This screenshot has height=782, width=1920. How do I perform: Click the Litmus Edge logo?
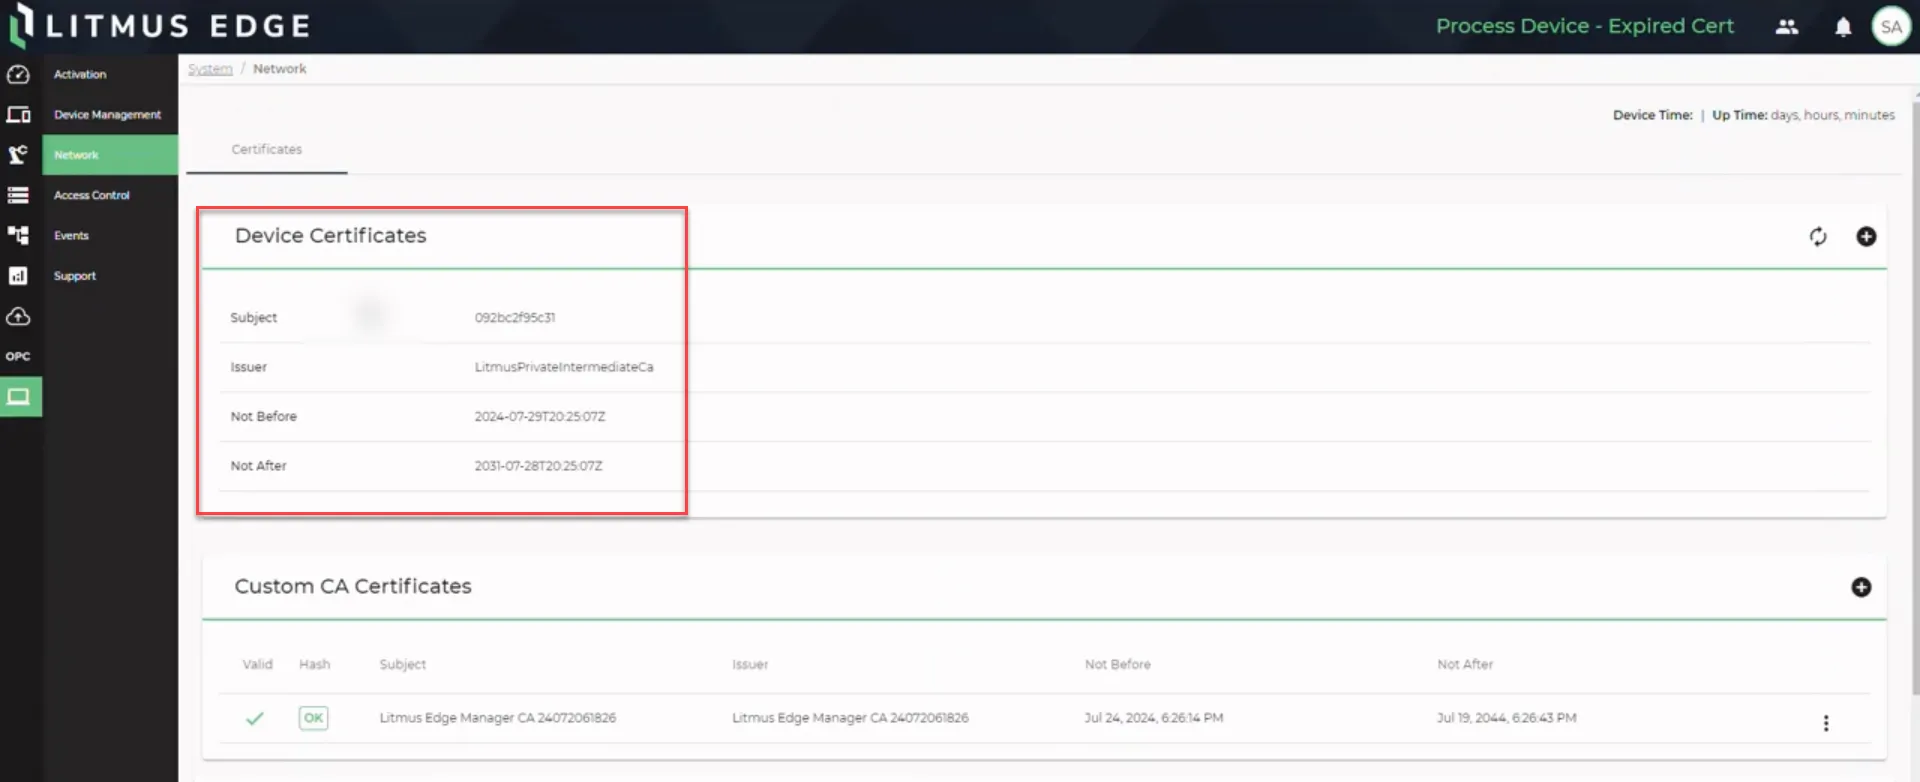160,26
